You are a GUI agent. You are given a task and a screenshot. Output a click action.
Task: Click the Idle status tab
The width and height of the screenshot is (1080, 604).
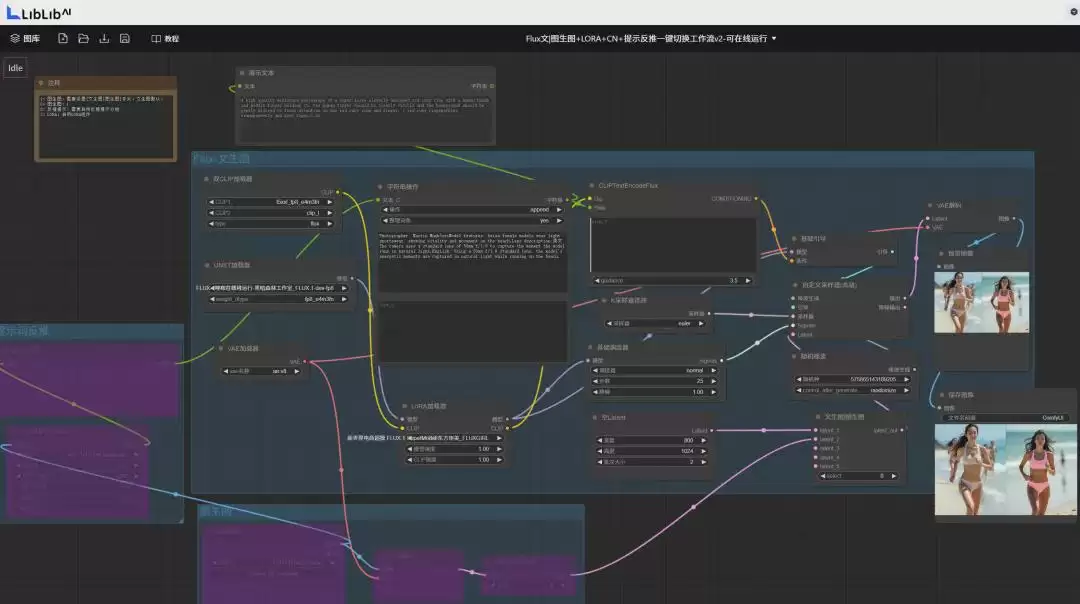coord(15,67)
